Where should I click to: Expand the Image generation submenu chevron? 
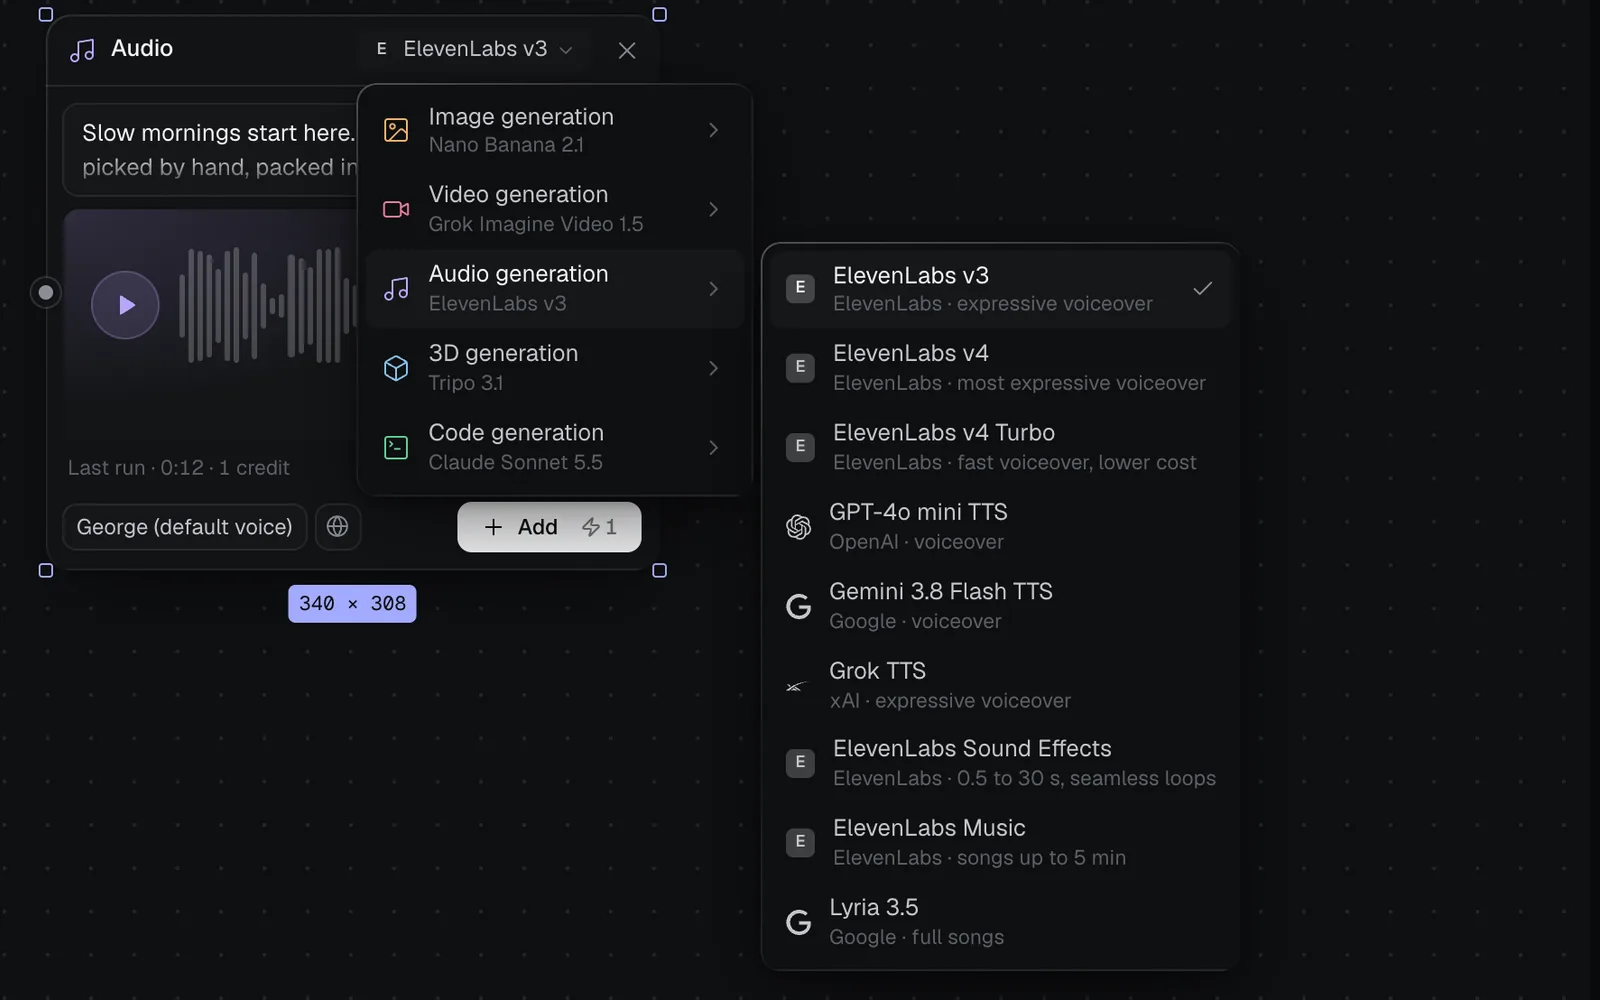coord(713,130)
